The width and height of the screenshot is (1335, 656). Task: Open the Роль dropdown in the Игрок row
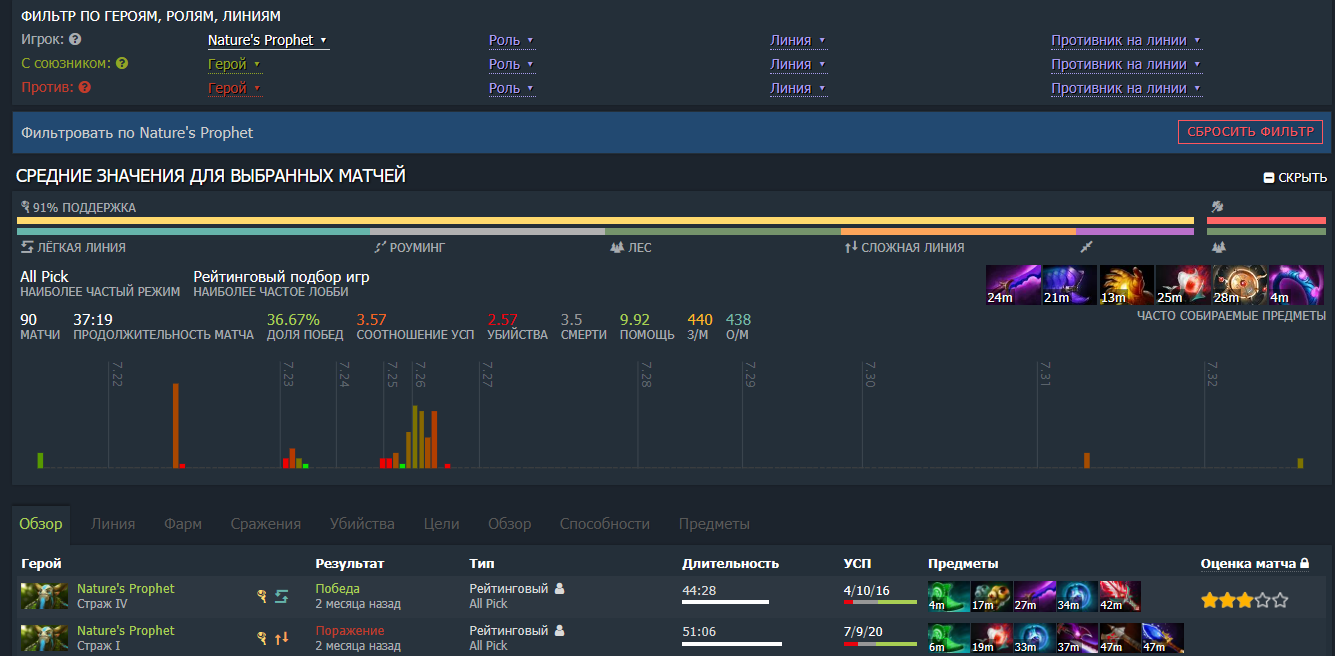(511, 41)
